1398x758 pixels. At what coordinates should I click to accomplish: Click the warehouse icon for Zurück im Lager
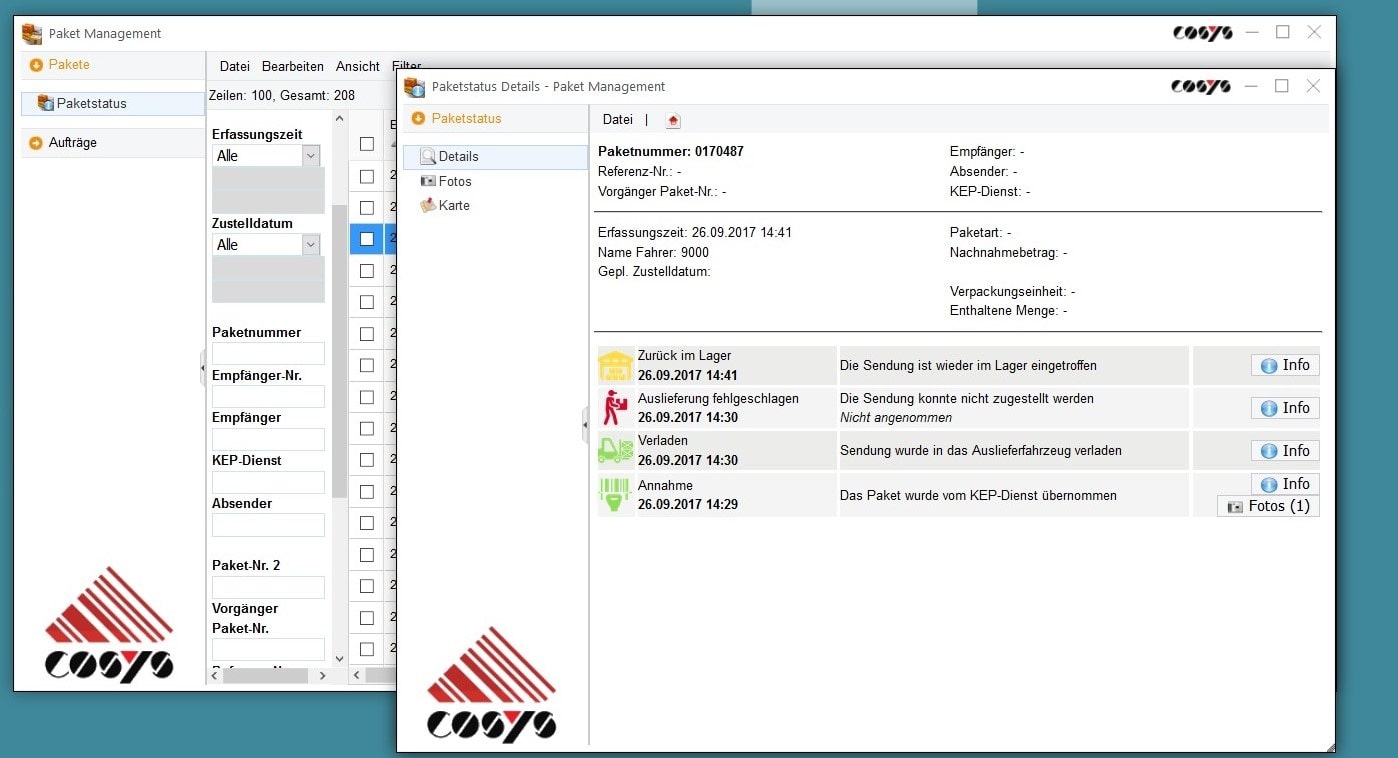click(614, 364)
